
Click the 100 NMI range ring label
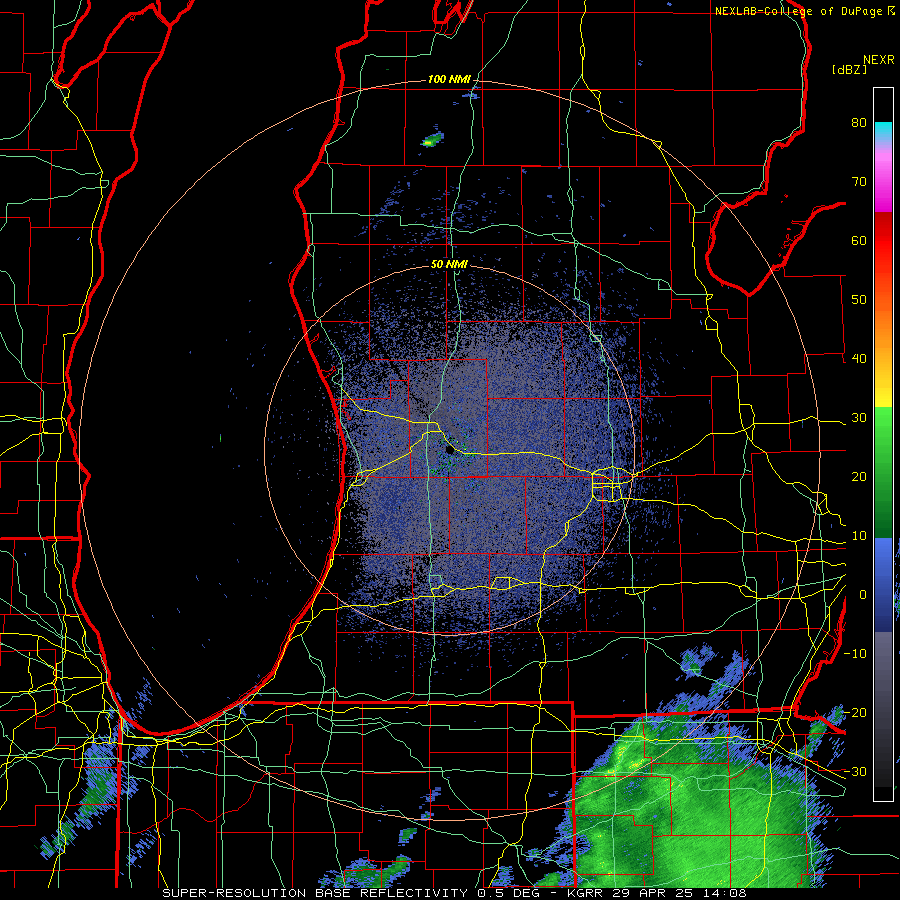click(449, 79)
